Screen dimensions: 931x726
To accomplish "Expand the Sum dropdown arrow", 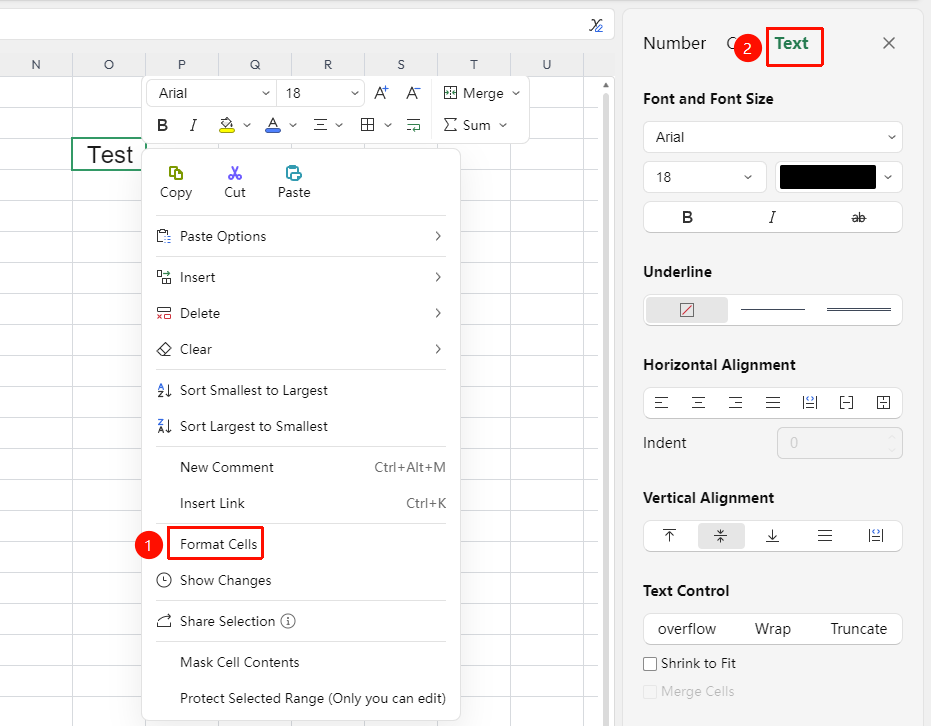I will pos(503,125).
